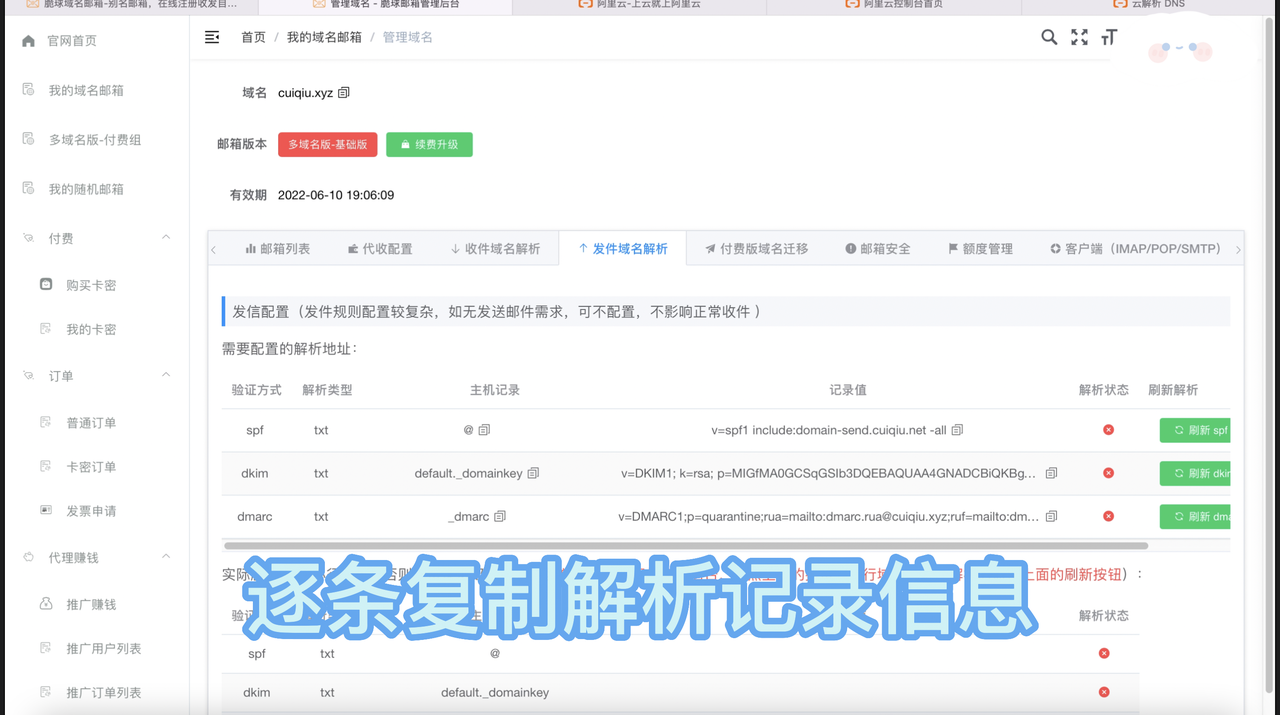Copy domain name cuiqiu.xyz icon
This screenshot has height=715, width=1280.
point(344,93)
